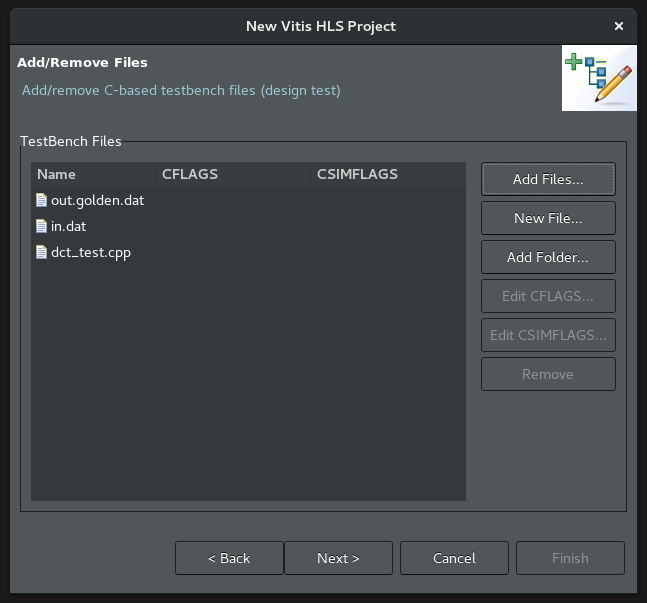The height and width of the screenshot is (603, 647).
Task: Select the dct_test.cpp file name
Action: (91, 252)
